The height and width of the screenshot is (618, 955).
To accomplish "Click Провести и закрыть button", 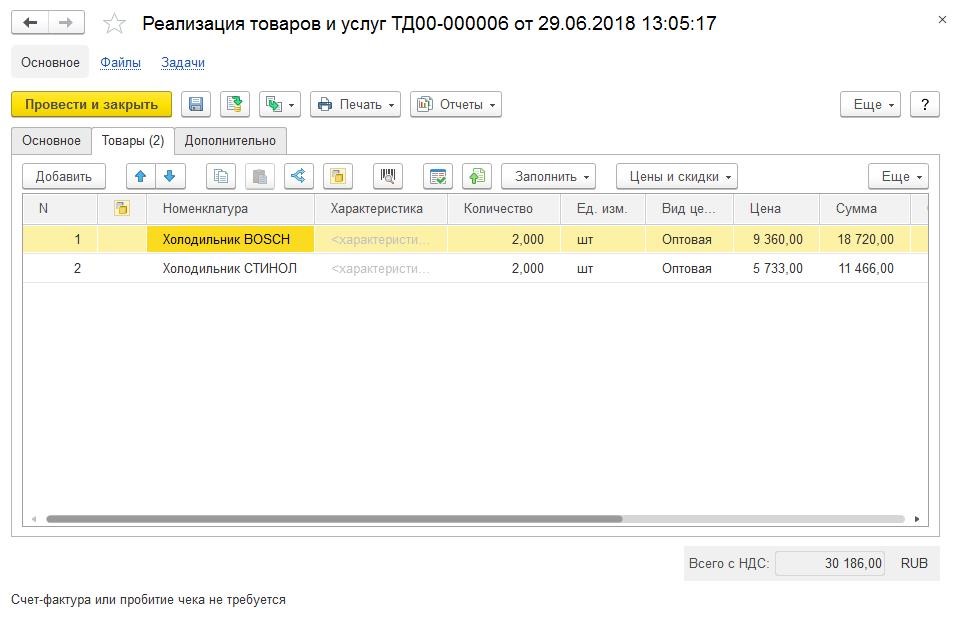I will click(91, 104).
